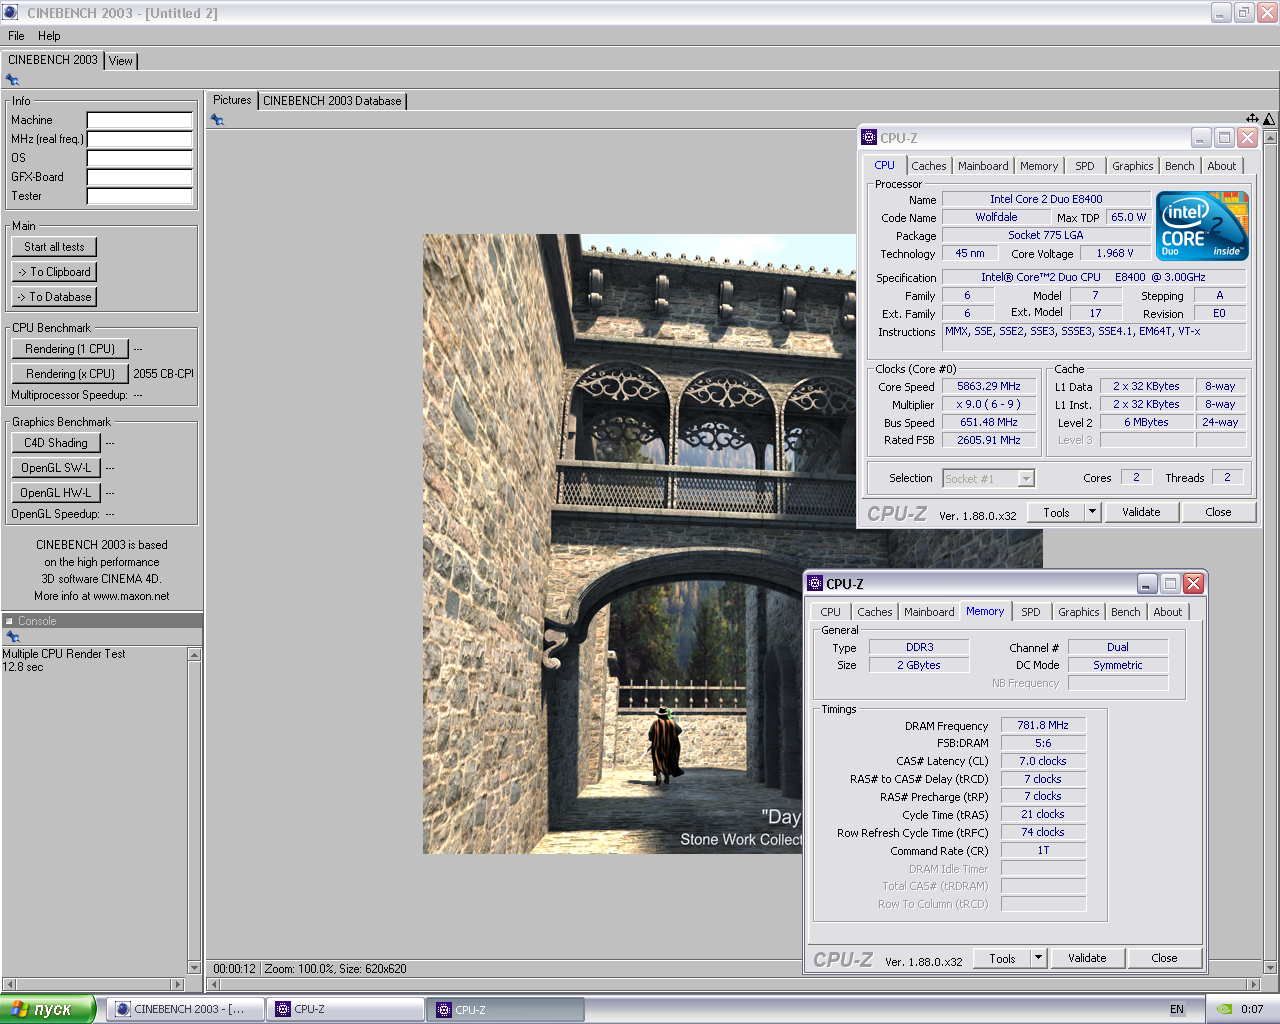Expand Tools dropdown arrow in lower CPU-Z window
This screenshot has height=1024, width=1280.
pyautogui.click(x=1038, y=958)
